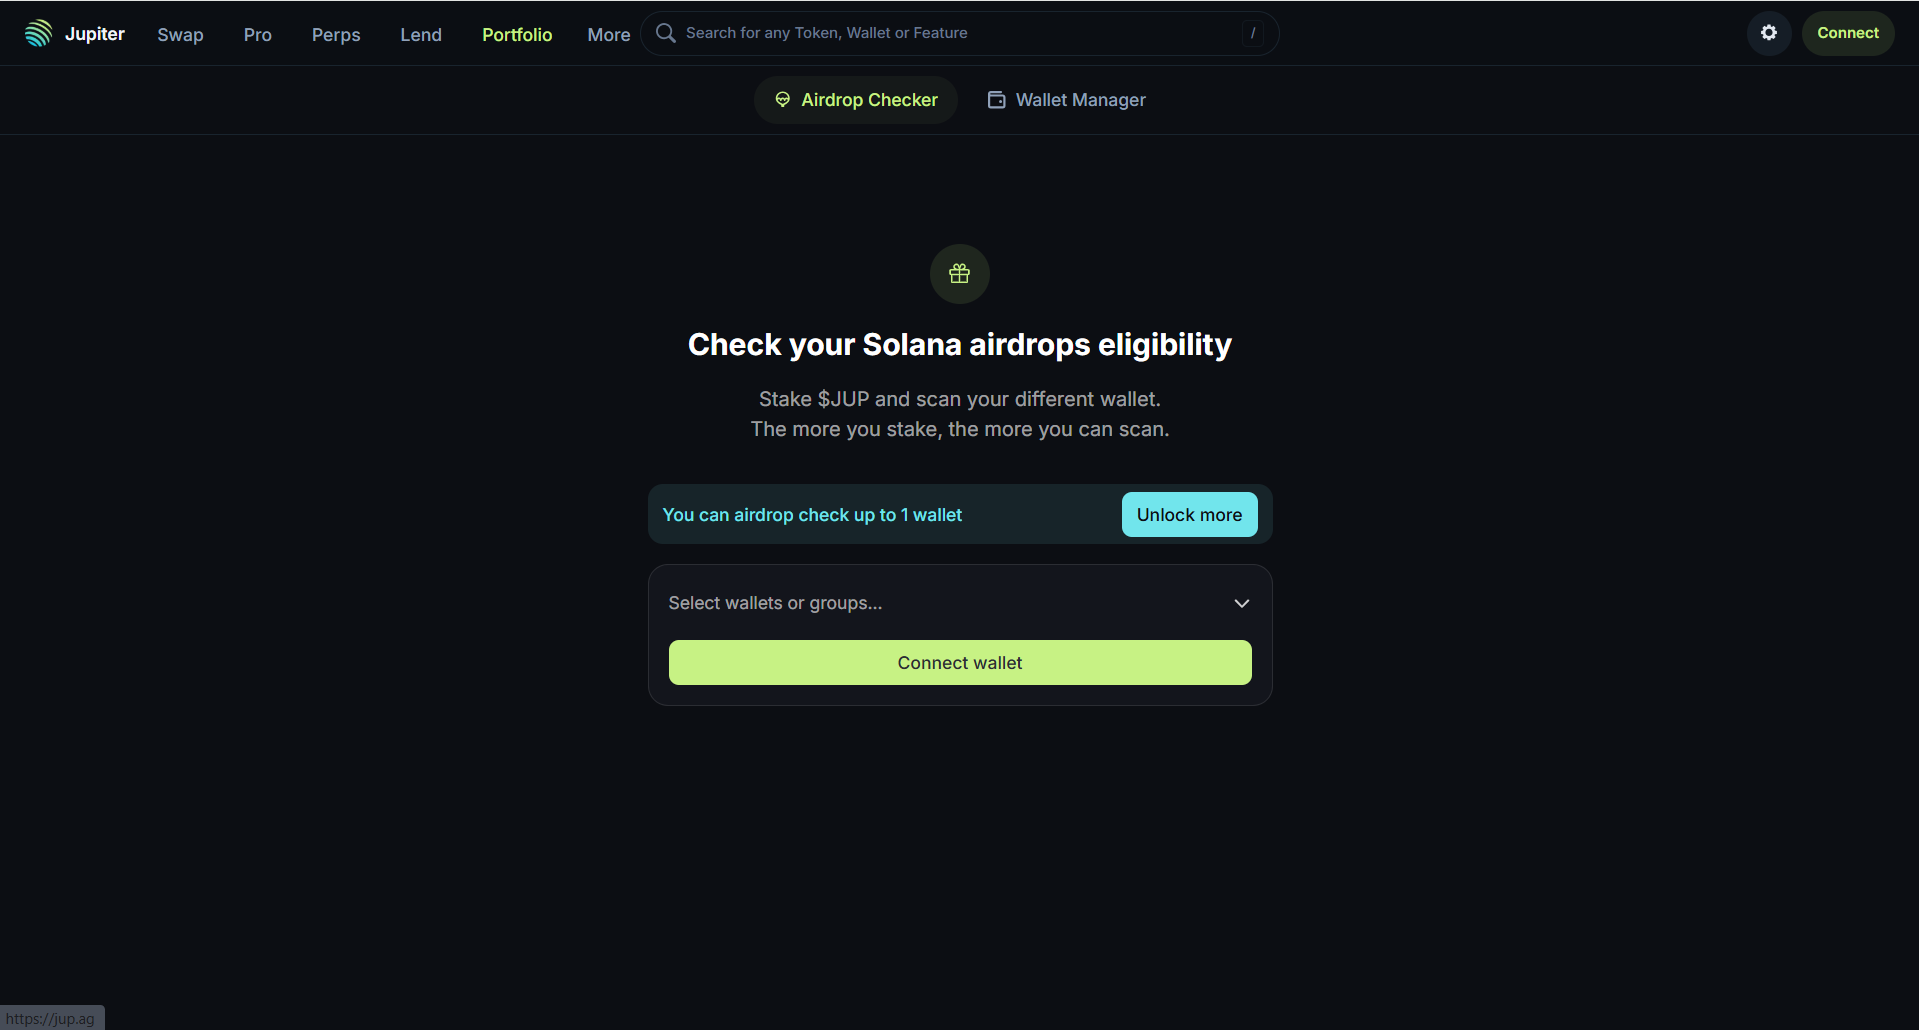The width and height of the screenshot is (1919, 1030).
Task: Open the Swap page
Action: (x=180, y=34)
